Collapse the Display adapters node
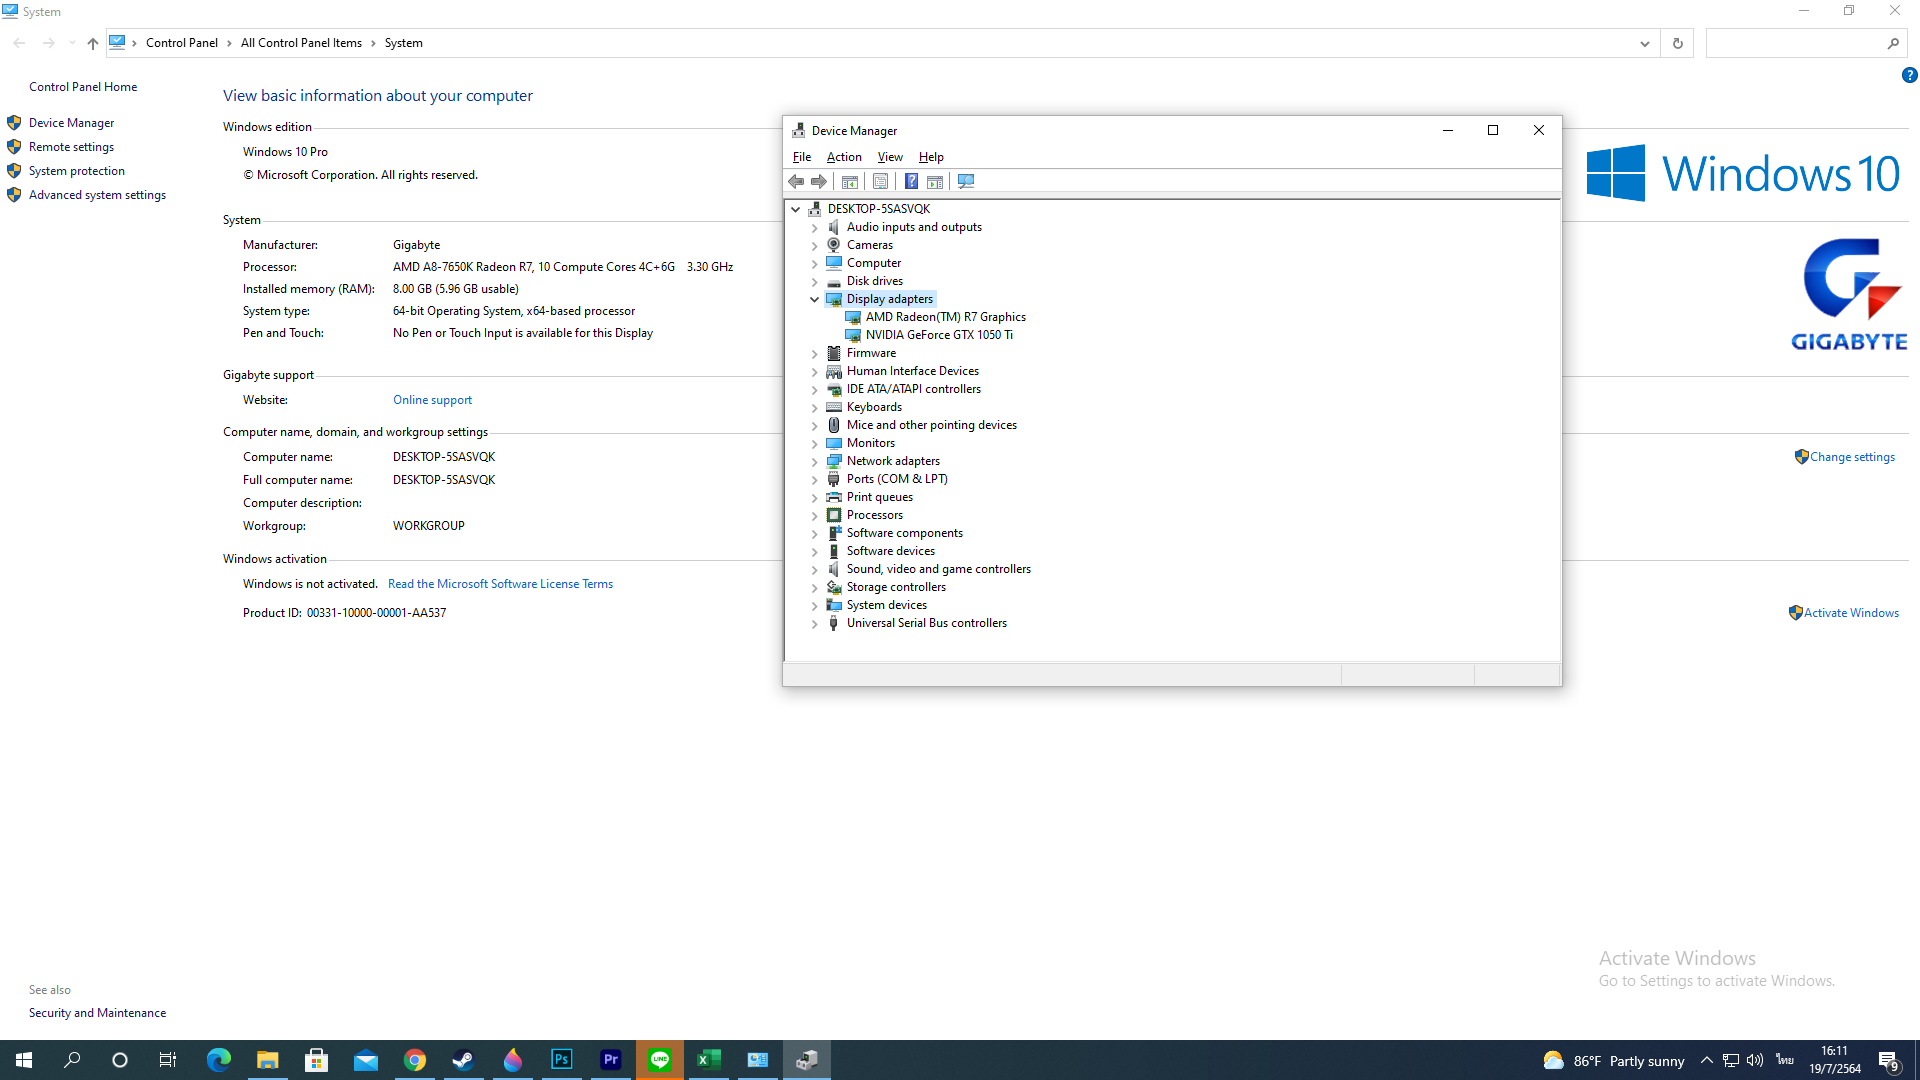The height and width of the screenshot is (1080, 1920). (815, 299)
